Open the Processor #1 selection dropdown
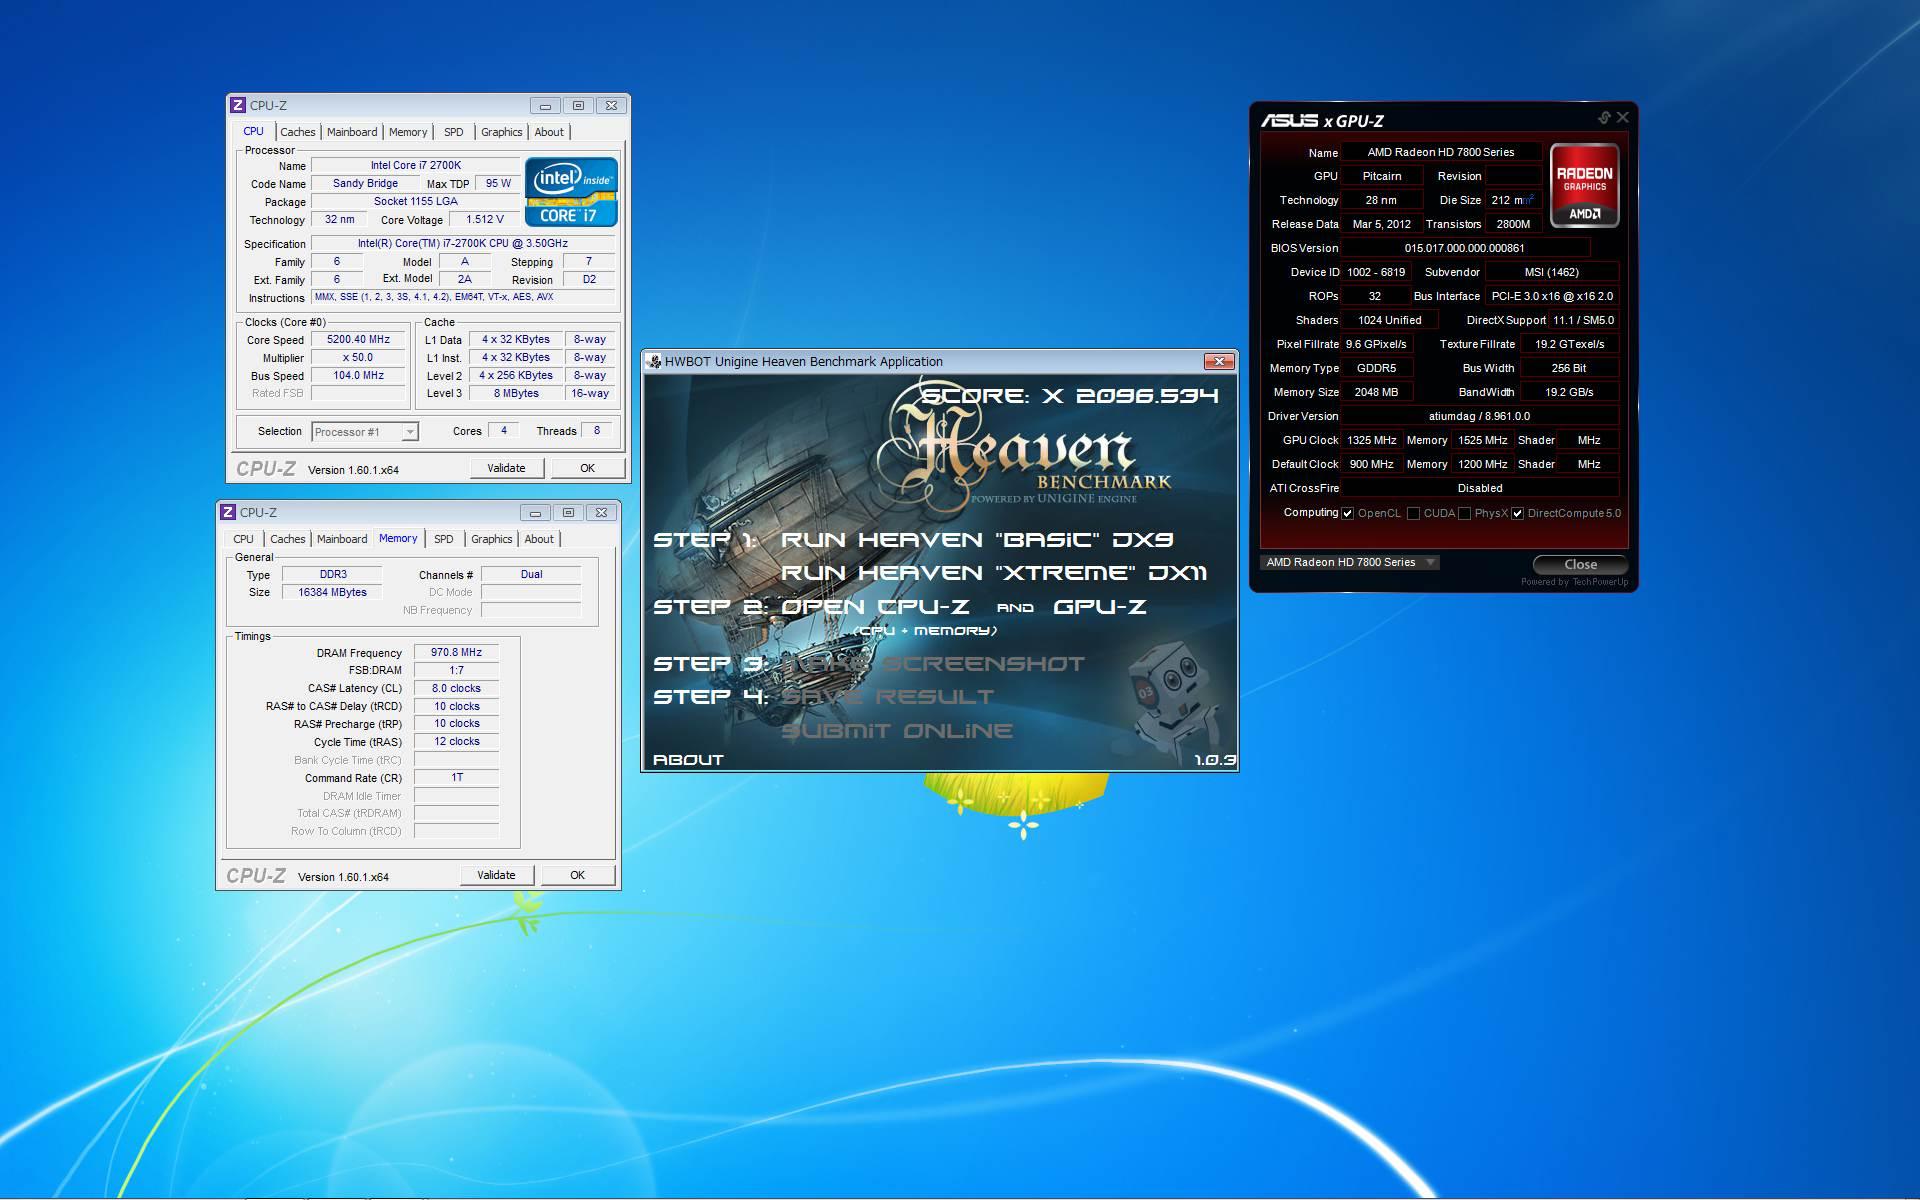1920x1200 pixels. 365,432
